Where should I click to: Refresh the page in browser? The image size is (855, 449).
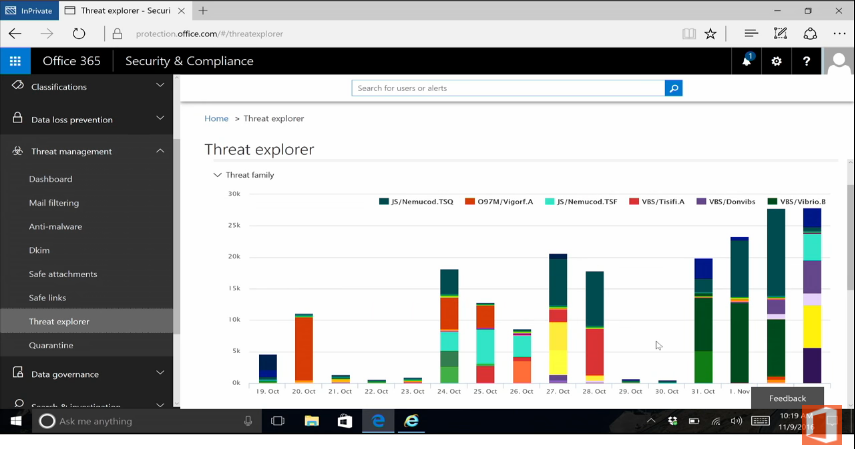coord(79,33)
